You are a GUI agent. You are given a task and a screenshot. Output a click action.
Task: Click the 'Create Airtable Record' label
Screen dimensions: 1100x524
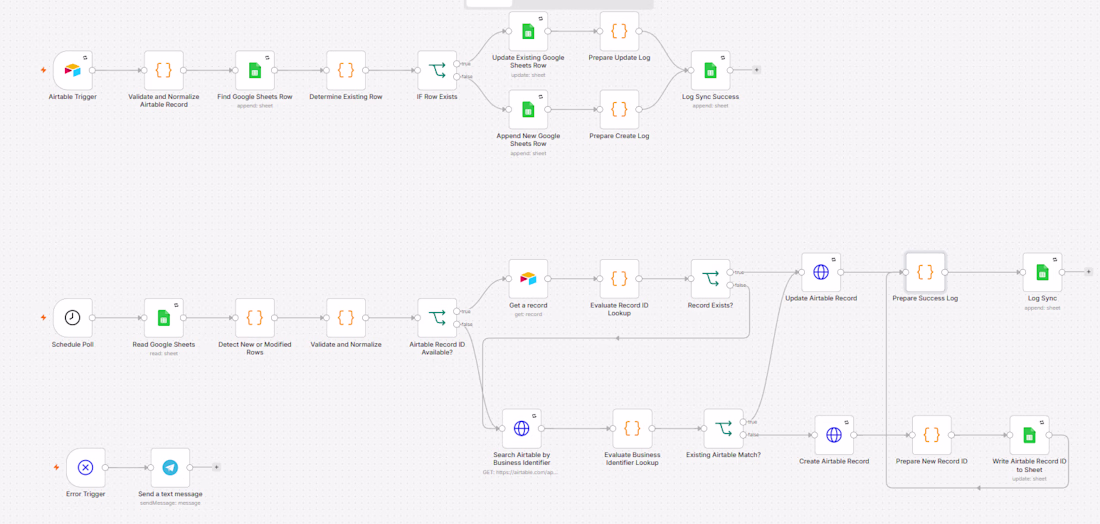[x=834, y=462]
